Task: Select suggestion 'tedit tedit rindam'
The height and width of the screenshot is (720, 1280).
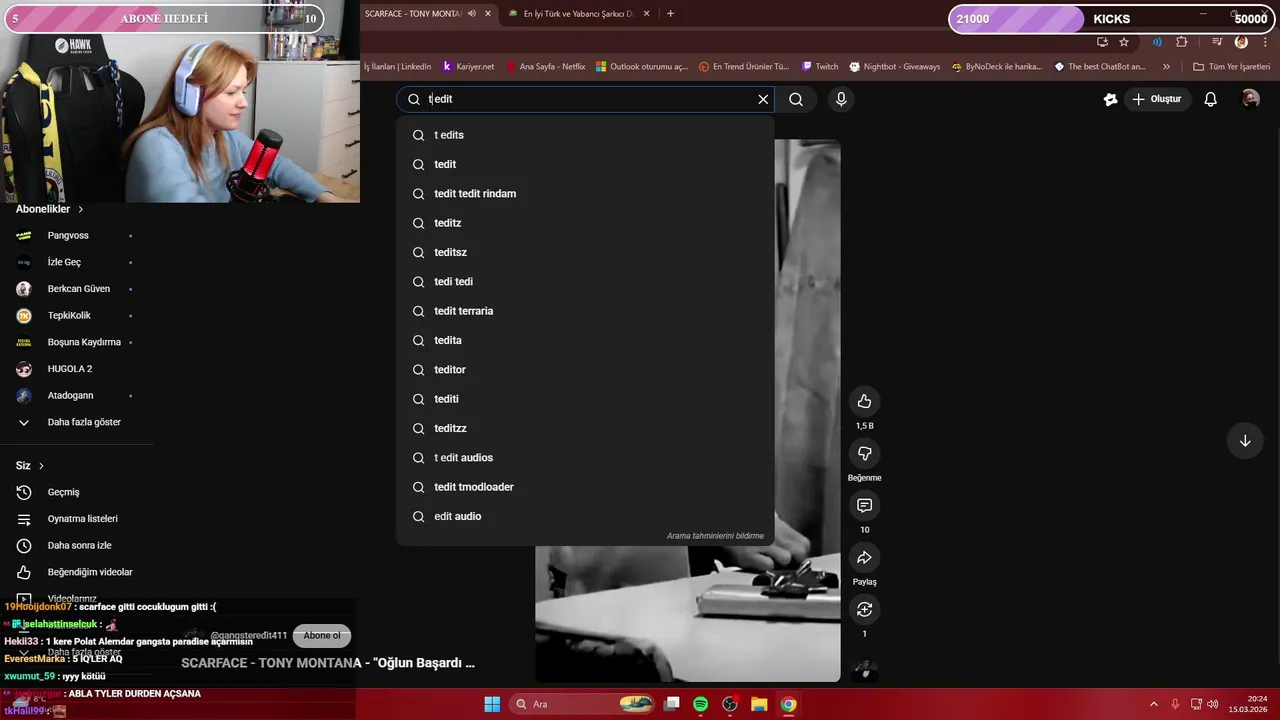Action: click(x=585, y=194)
